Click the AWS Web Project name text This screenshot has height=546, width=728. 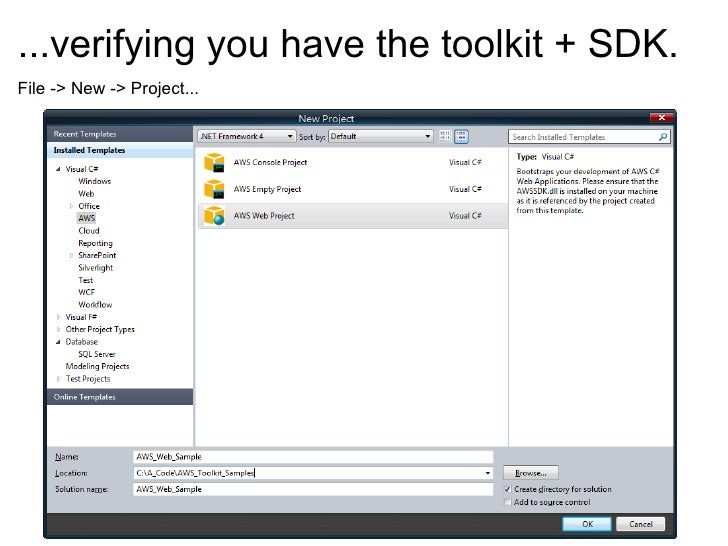pyautogui.click(x=264, y=216)
